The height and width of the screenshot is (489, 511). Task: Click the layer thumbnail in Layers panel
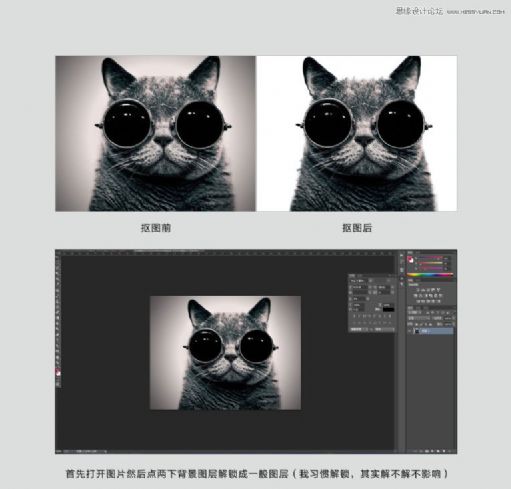417,331
